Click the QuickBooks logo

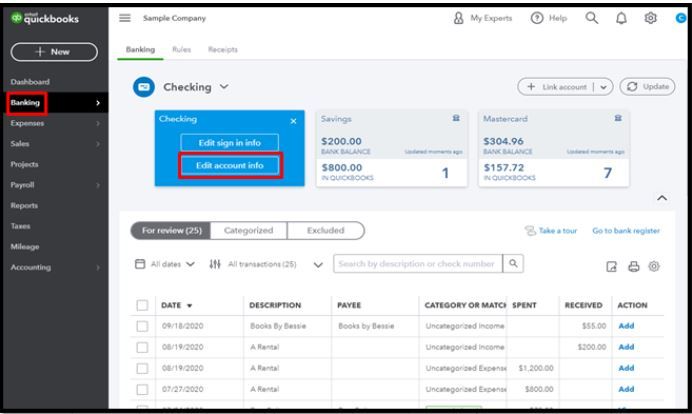point(45,18)
